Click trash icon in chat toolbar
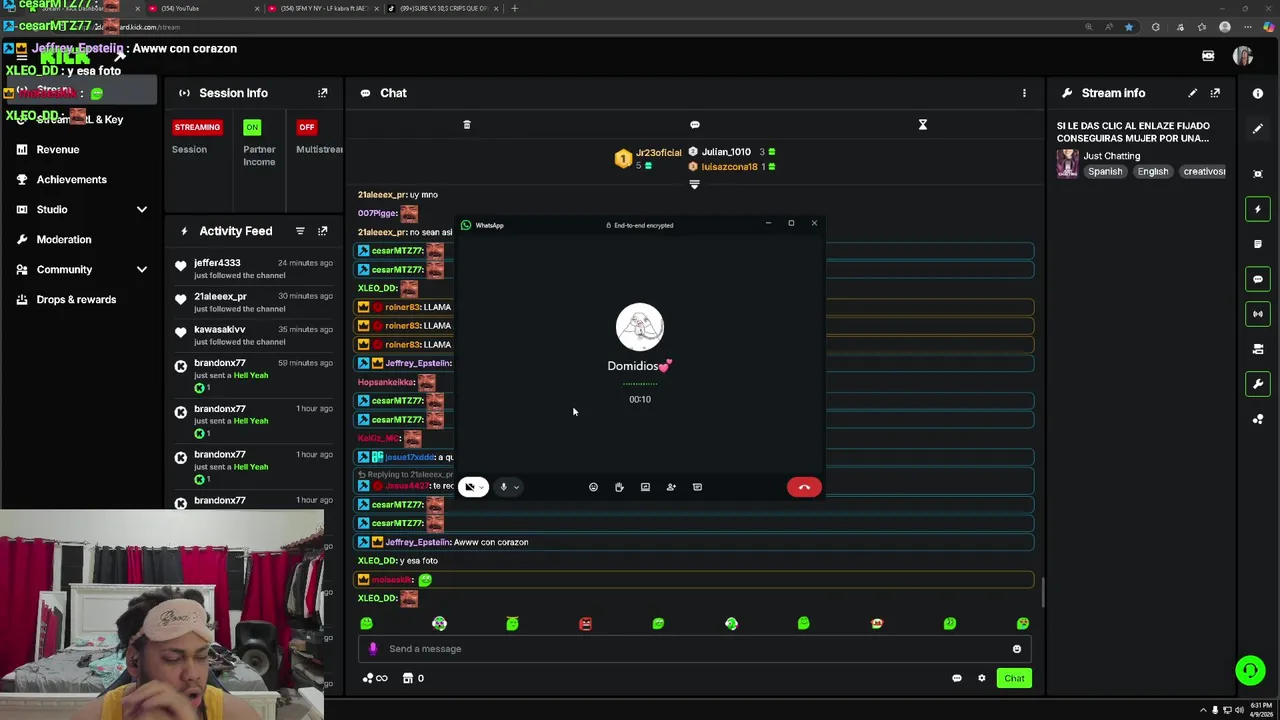1280x720 pixels. [x=466, y=125]
